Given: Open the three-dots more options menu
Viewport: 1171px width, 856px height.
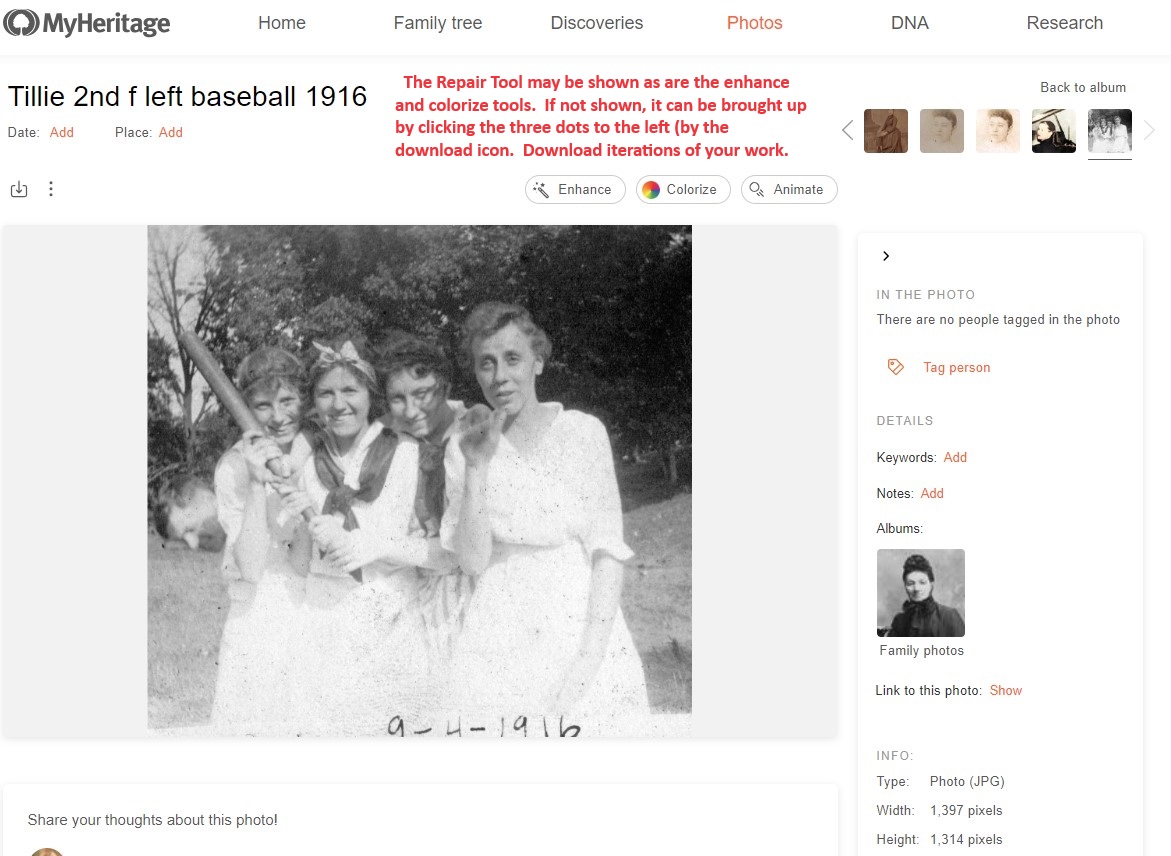Looking at the screenshot, I should click(x=51, y=189).
